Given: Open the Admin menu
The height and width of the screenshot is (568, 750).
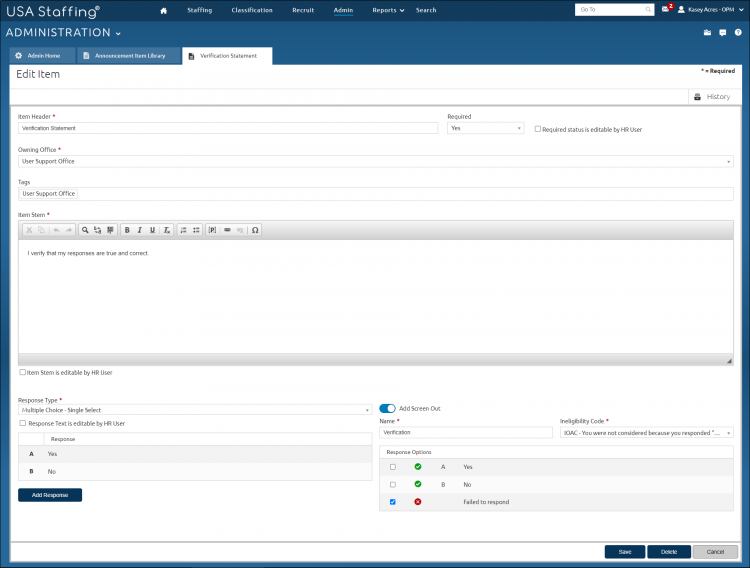Looking at the screenshot, I should pyautogui.click(x=343, y=10).
